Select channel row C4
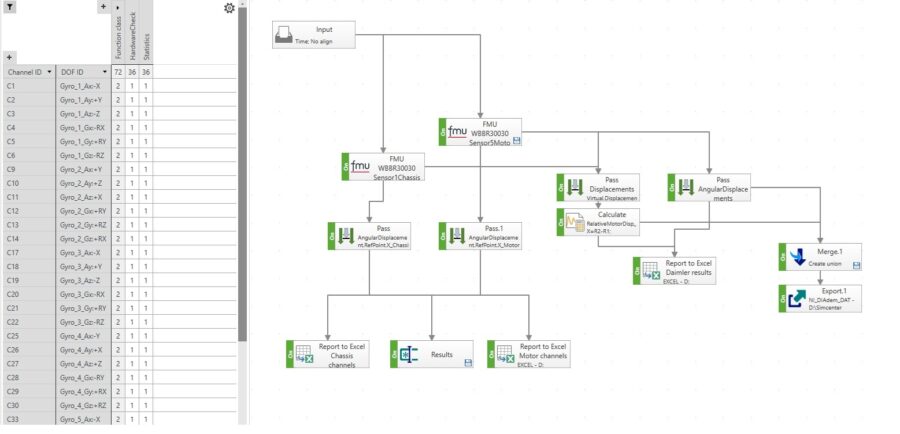The height and width of the screenshot is (434, 900). coord(29,127)
